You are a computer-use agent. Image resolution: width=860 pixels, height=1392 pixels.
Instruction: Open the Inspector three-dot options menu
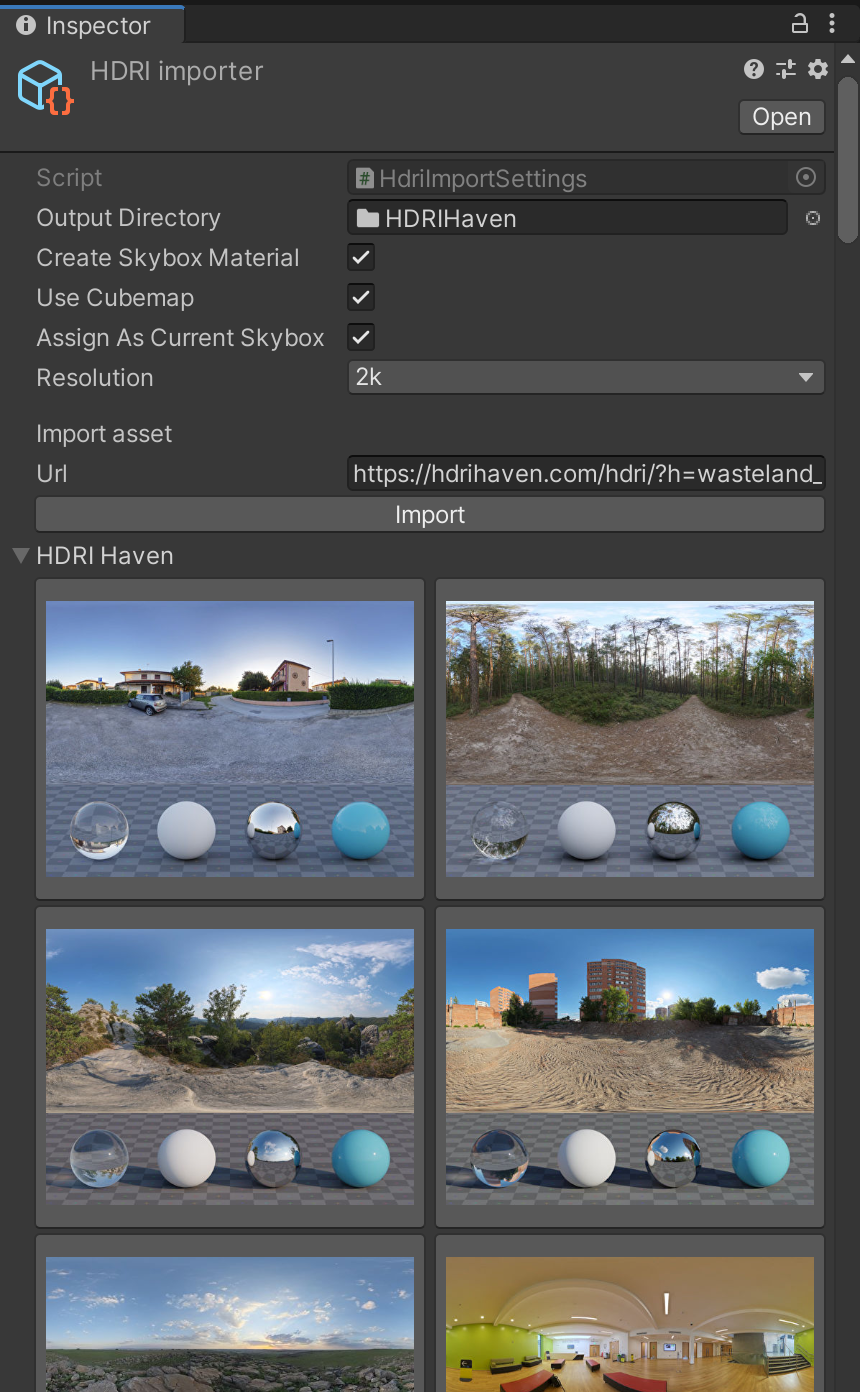832,24
